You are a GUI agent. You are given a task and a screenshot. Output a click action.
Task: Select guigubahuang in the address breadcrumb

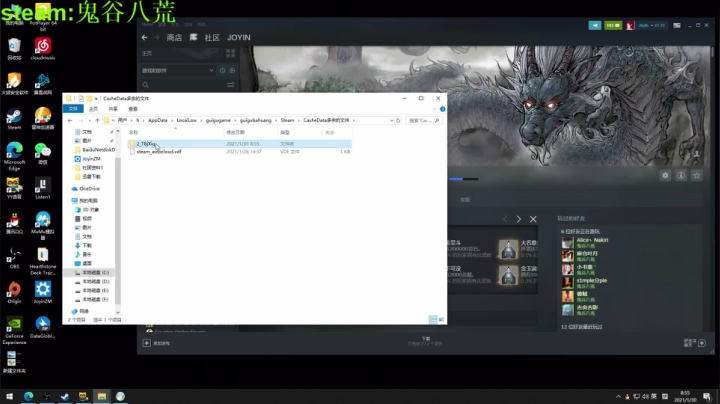point(255,120)
